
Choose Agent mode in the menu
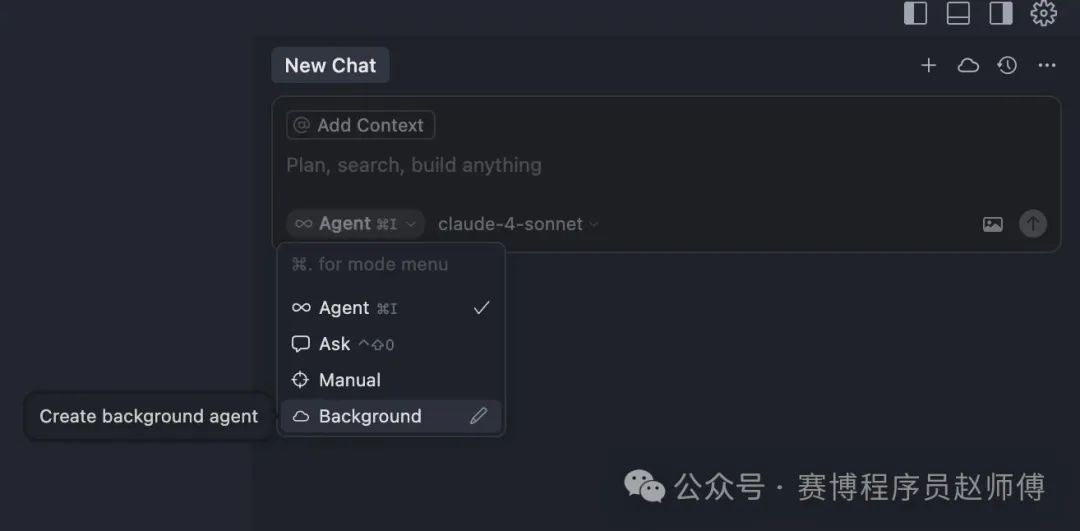pyautogui.click(x=391, y=308)
